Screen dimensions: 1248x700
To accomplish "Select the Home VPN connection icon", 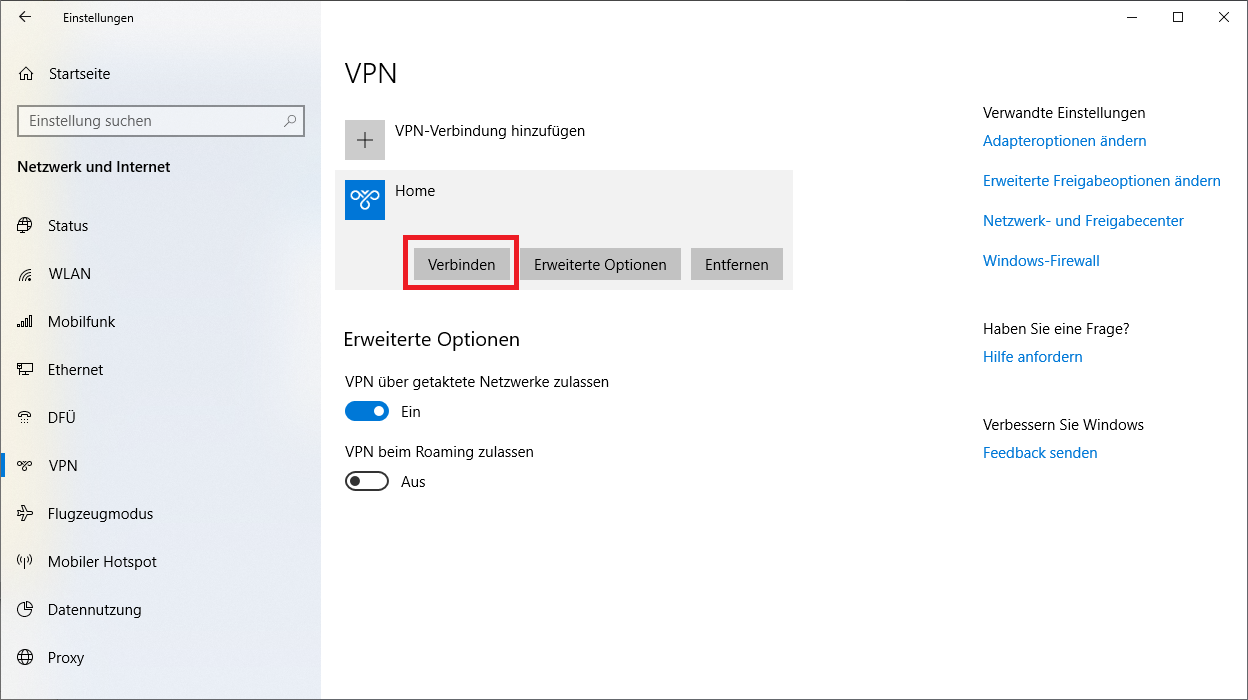I will 365,200.
